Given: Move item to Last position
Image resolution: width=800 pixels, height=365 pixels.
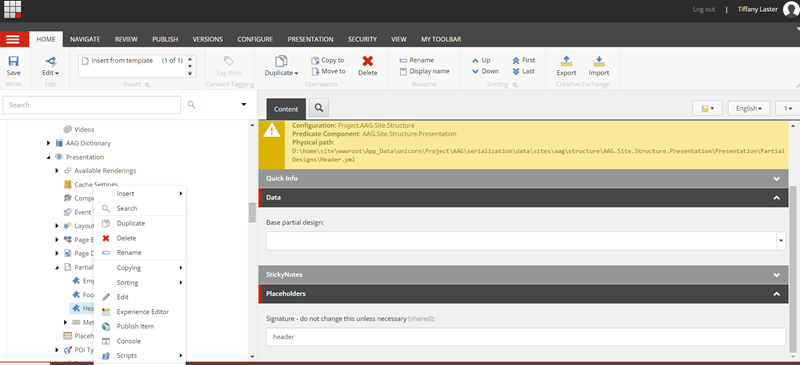Looking at the screenshot, I should point(523,71).
